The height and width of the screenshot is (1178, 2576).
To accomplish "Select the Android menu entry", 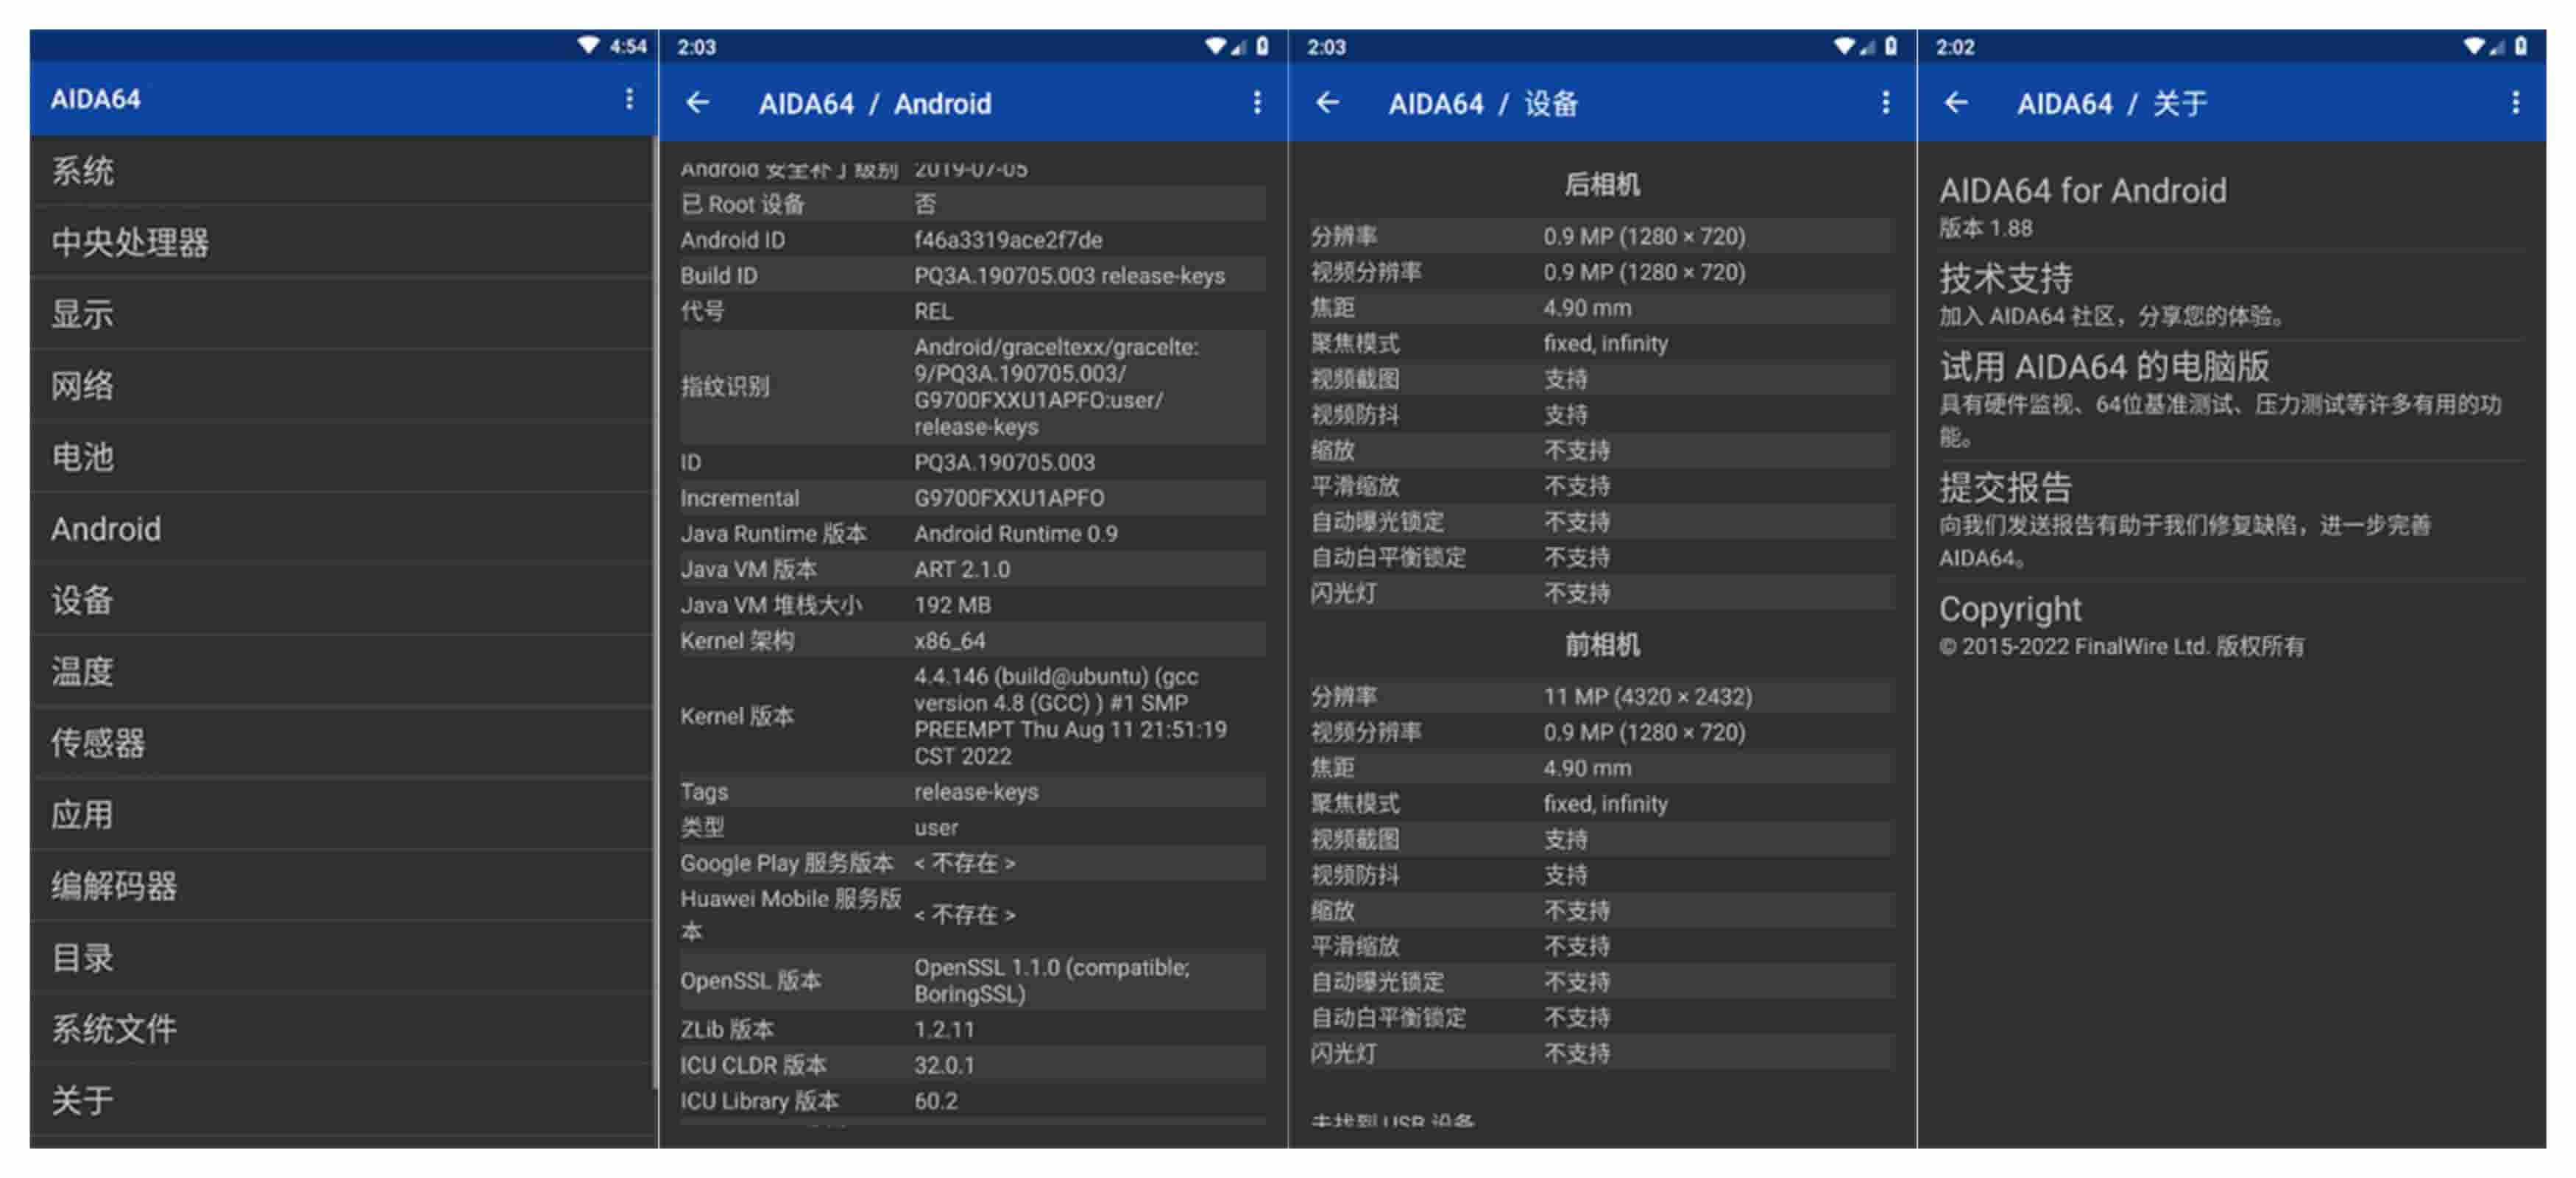I will 106,529.
